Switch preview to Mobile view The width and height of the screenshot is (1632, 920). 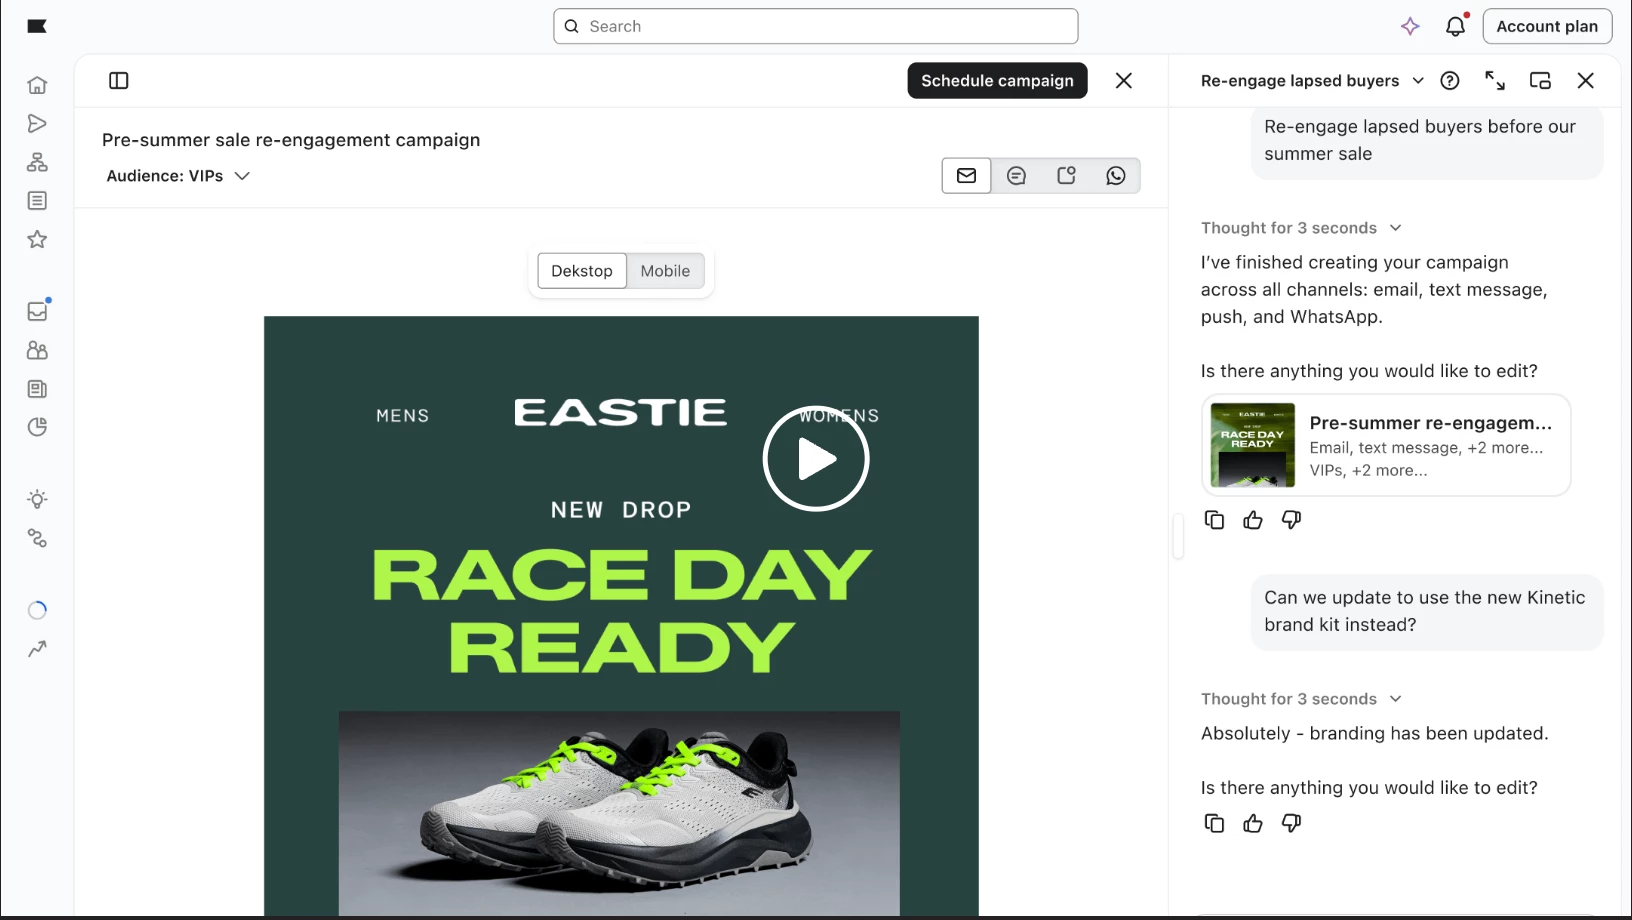pyautogui.click(x=665, y=271)
